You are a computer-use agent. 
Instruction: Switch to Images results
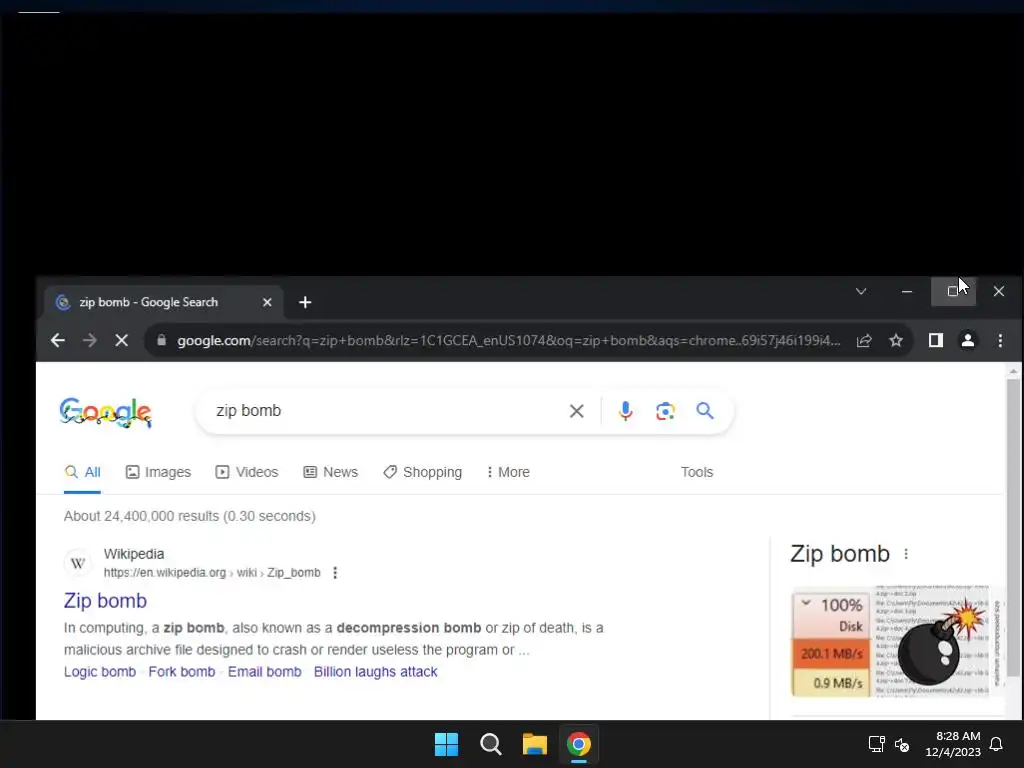click(158, 472)
